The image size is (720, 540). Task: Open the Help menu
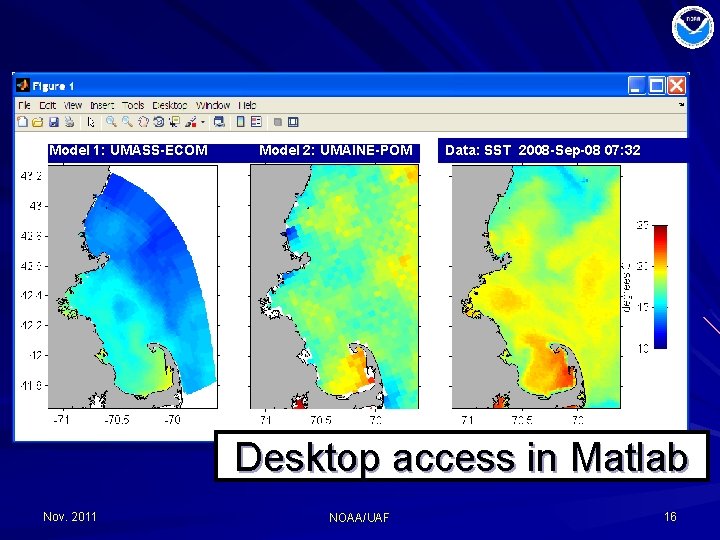(x=247, y=105)
